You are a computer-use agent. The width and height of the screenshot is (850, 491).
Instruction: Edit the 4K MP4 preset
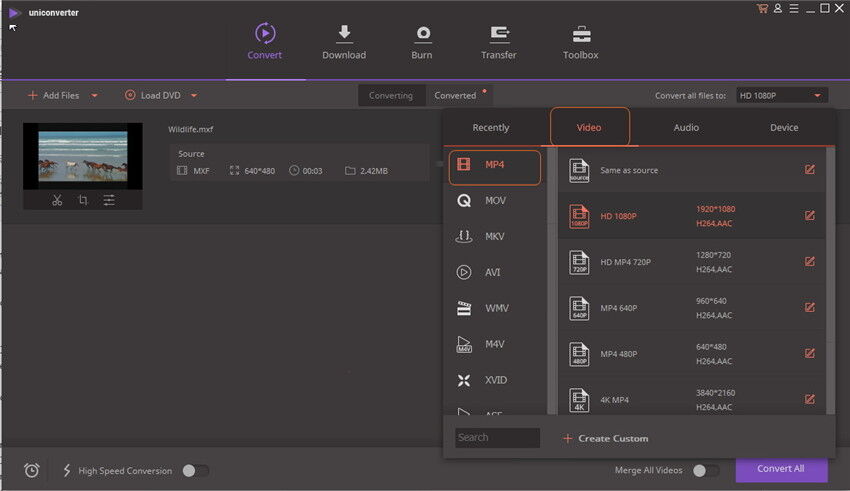[x=809, y=399]
